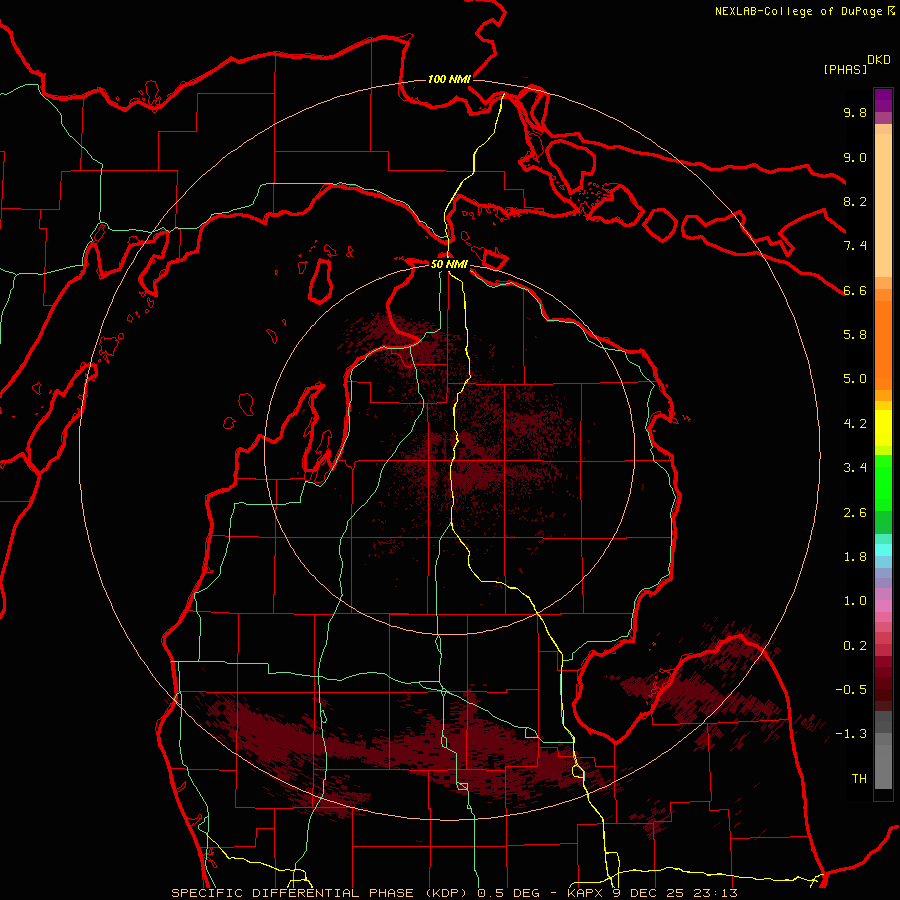Pick the cyan band on color bar
This screenshot has width=900, height=900.
[x=883, y=550]
